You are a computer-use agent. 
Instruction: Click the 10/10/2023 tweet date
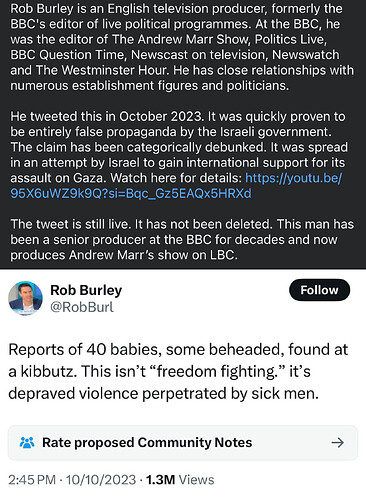click(101, 480)
